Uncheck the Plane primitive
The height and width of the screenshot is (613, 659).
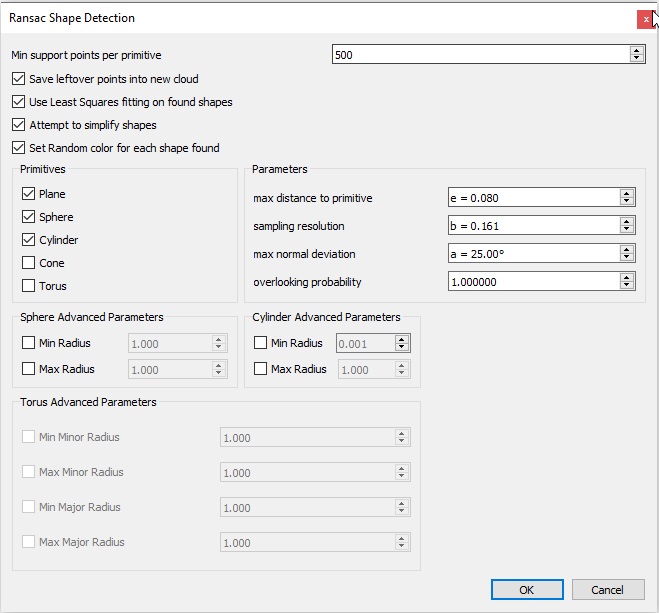tap(28, 194)
